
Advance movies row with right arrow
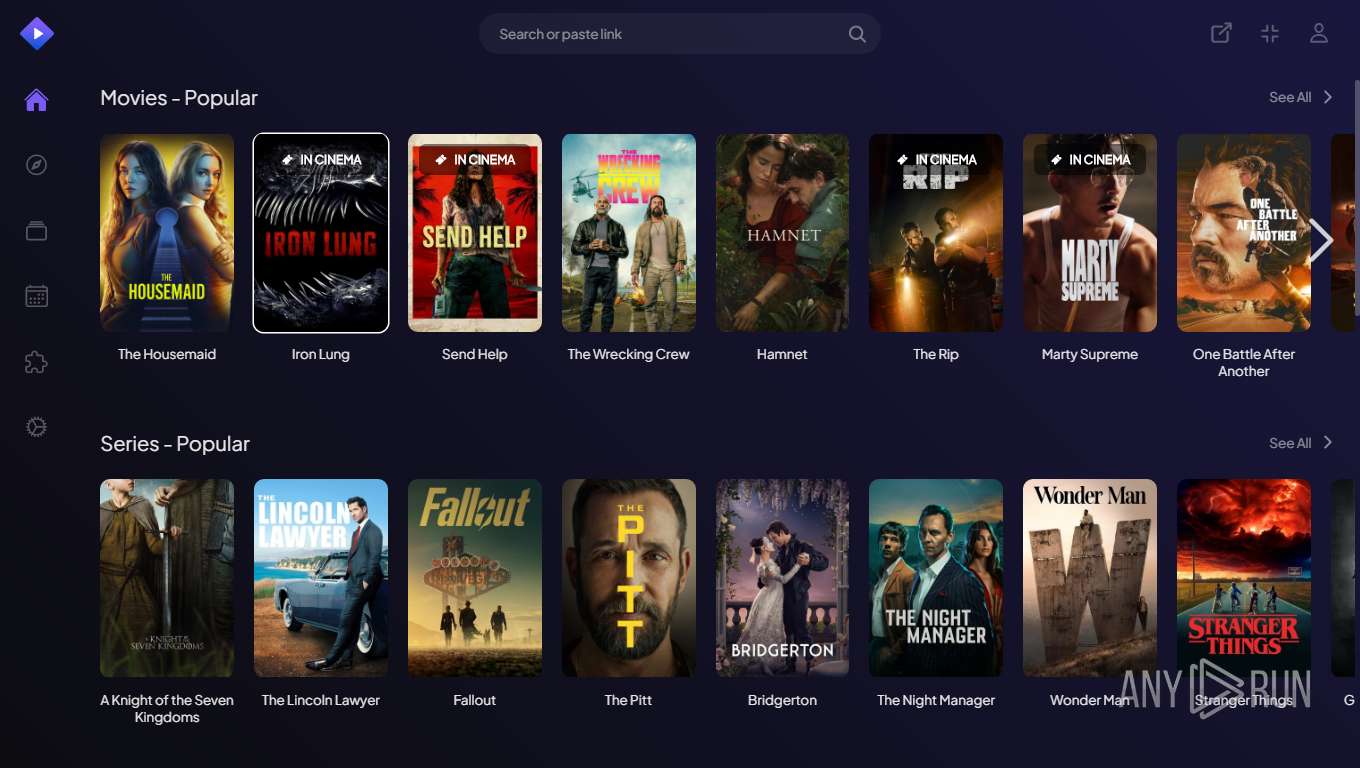coord(1321,240)
